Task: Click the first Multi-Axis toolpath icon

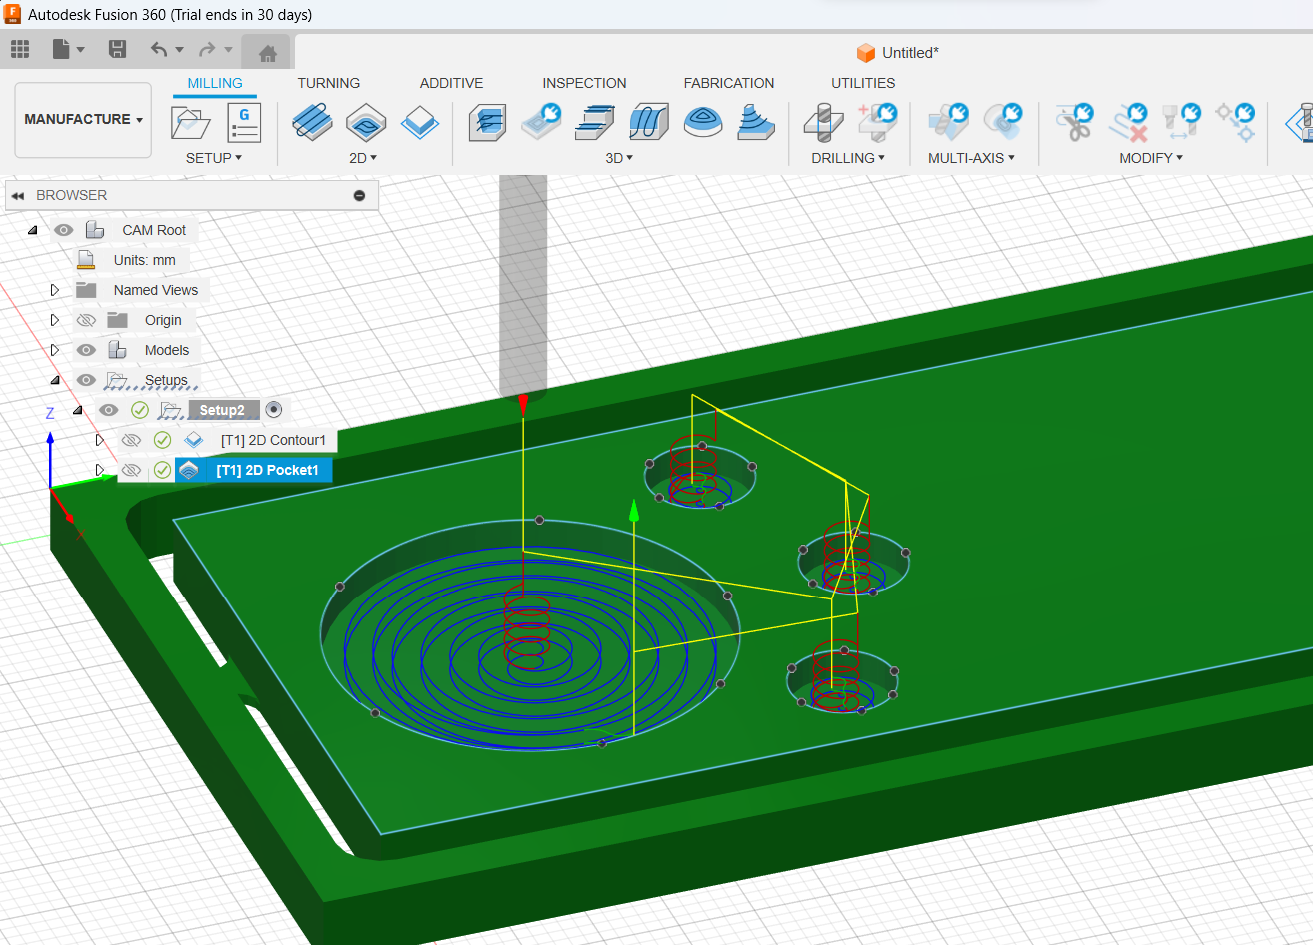Action: click(948, 121)
